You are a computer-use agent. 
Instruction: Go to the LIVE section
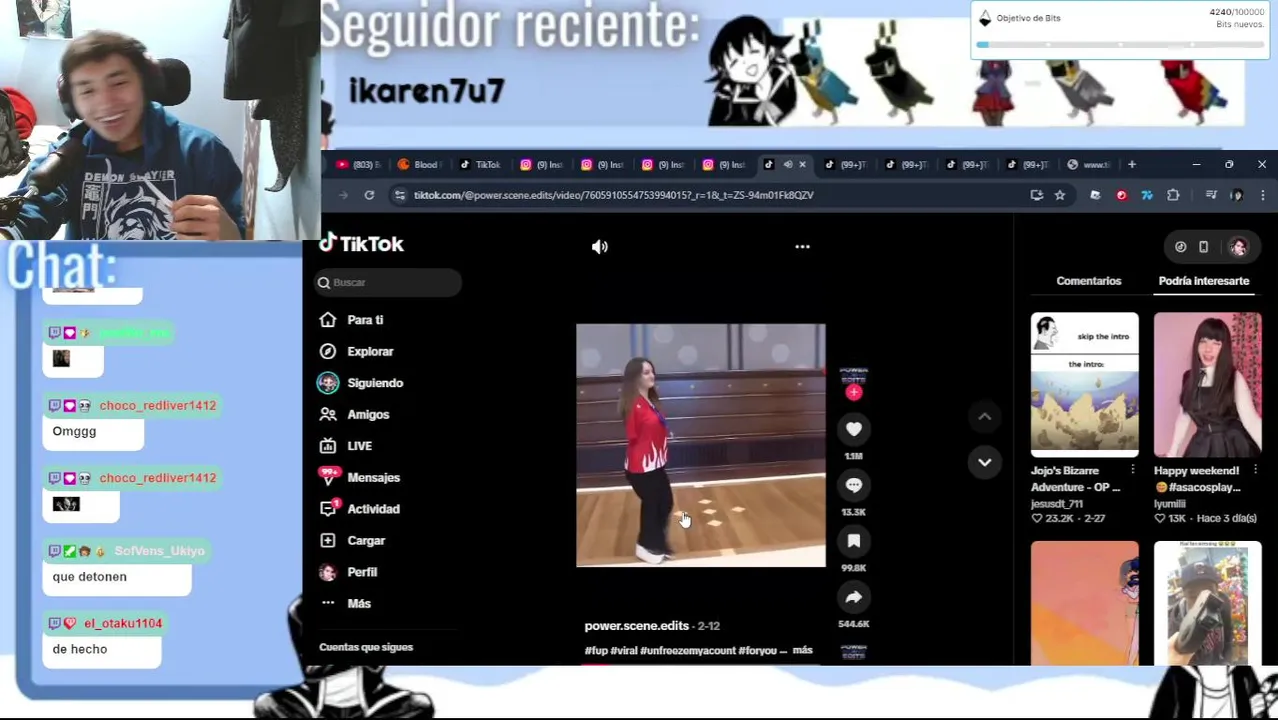[359, 446]
